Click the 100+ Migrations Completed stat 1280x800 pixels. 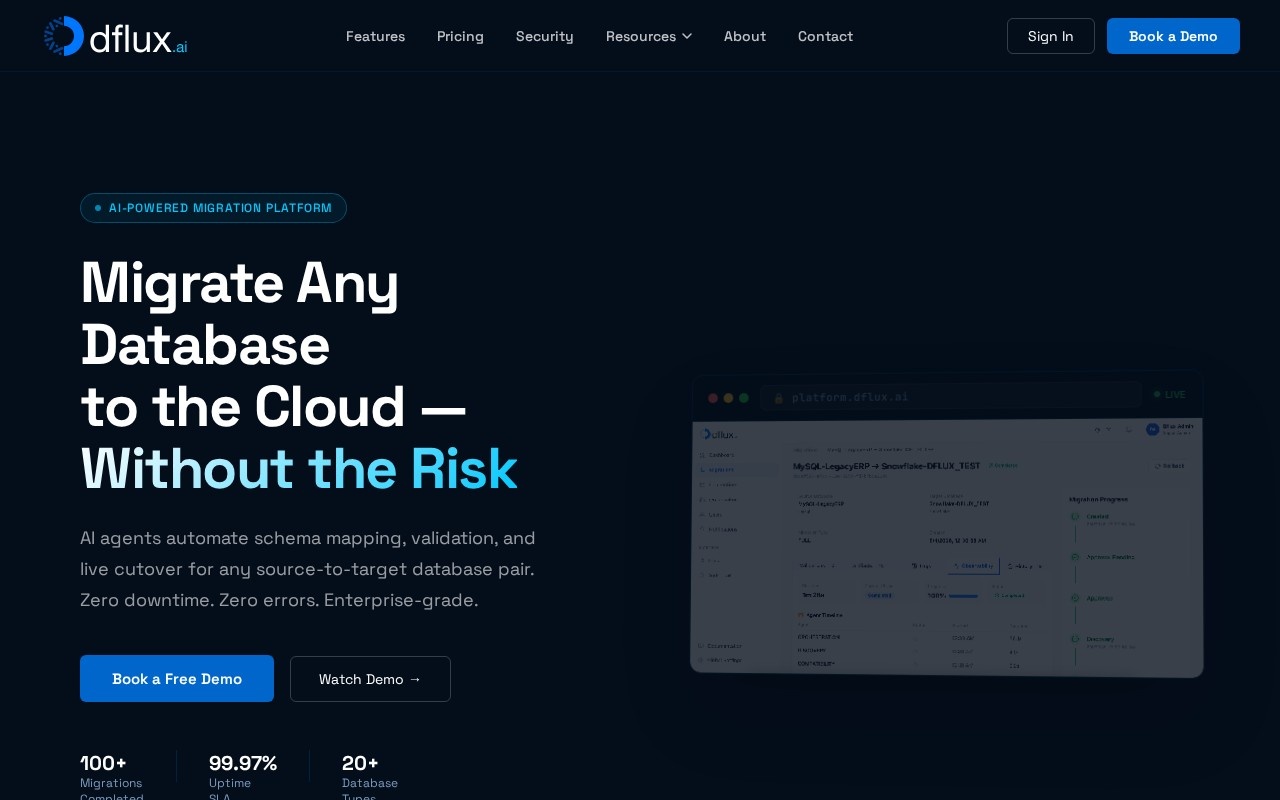(112, 776)
